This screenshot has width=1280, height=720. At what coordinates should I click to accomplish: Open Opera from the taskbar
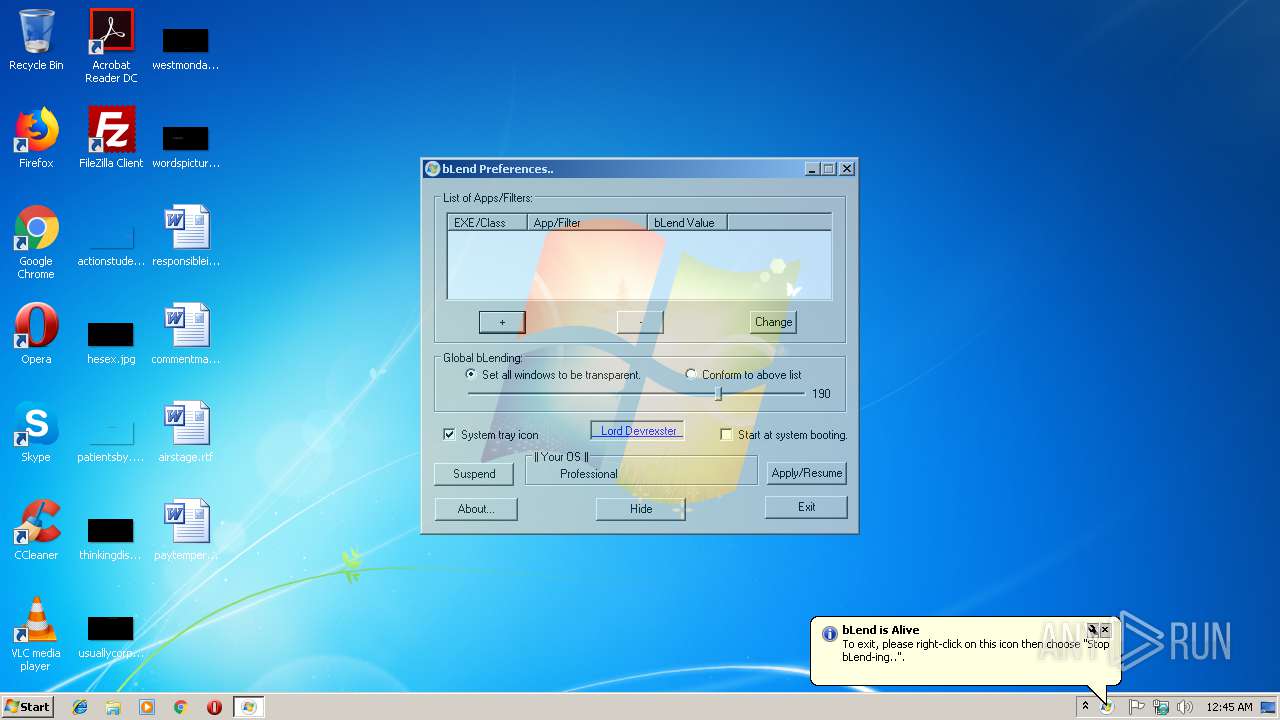[x=214, y=707]
